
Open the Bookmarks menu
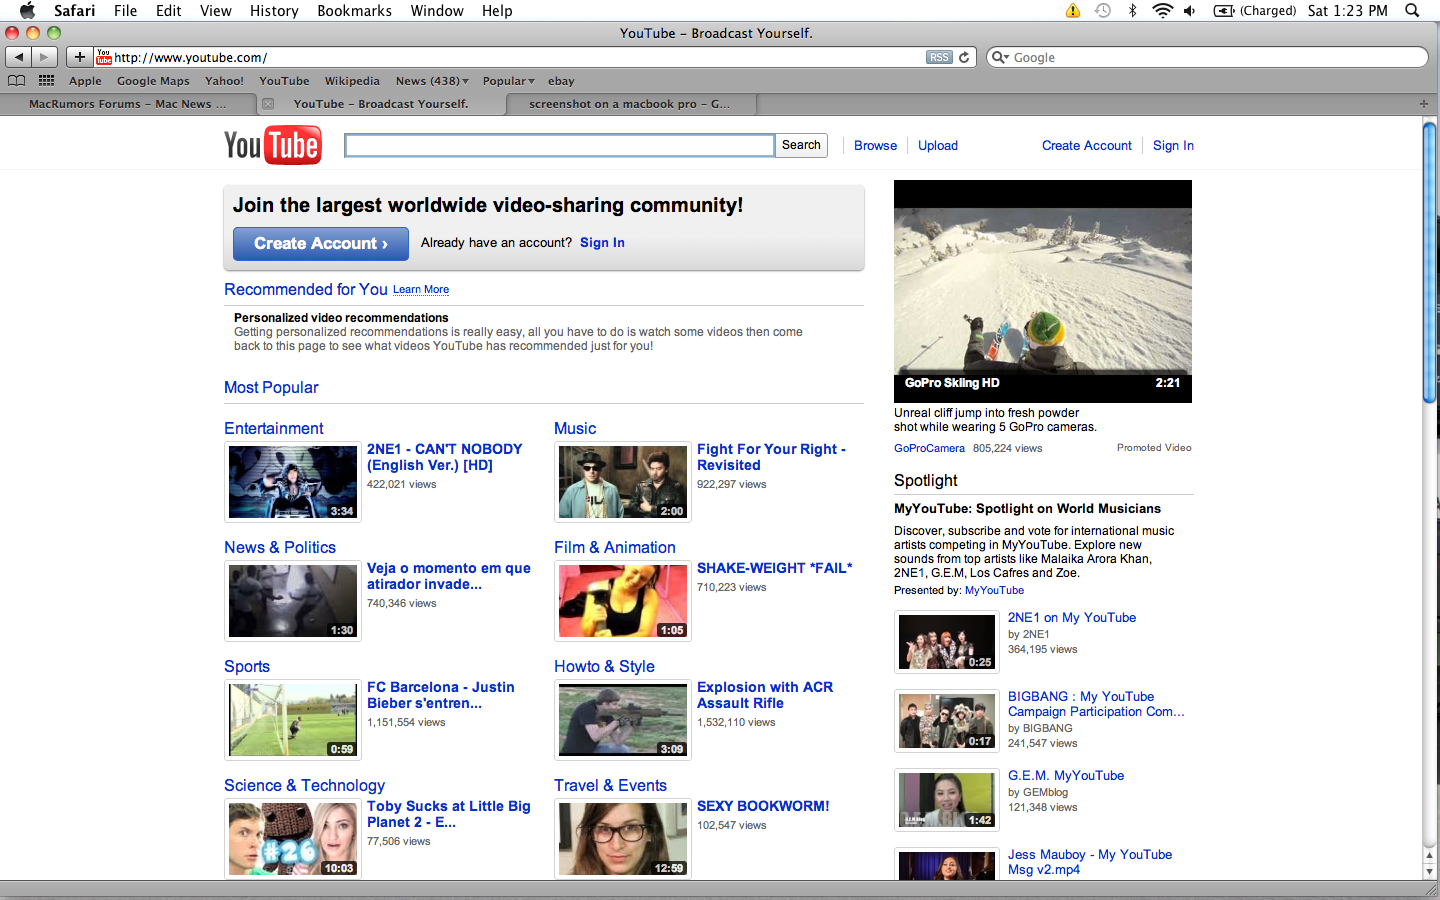pyautogui.click(x=354, y=10)
